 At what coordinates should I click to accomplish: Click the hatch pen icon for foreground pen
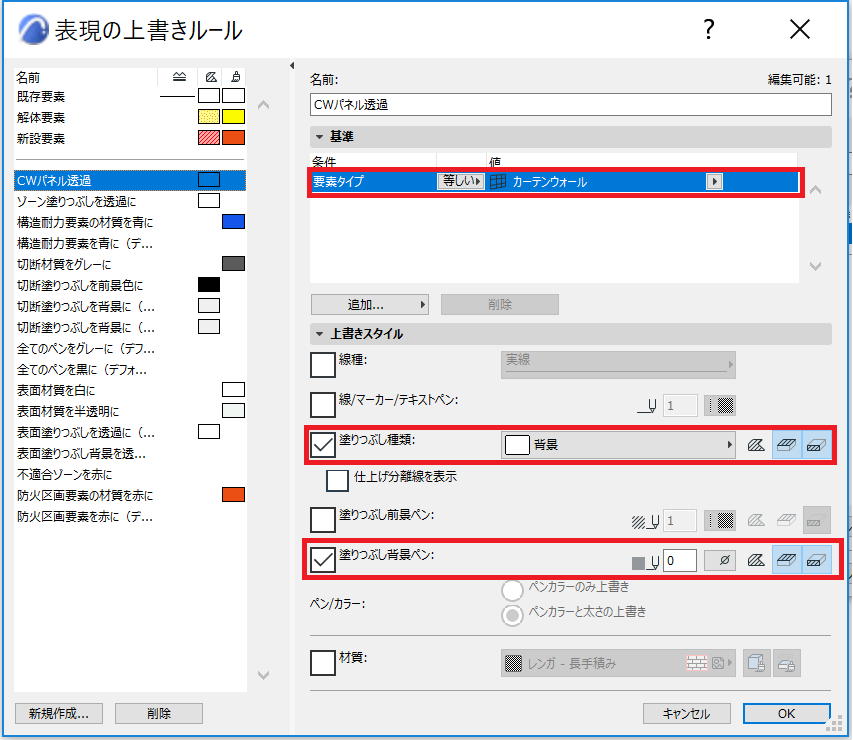point(646,522)
